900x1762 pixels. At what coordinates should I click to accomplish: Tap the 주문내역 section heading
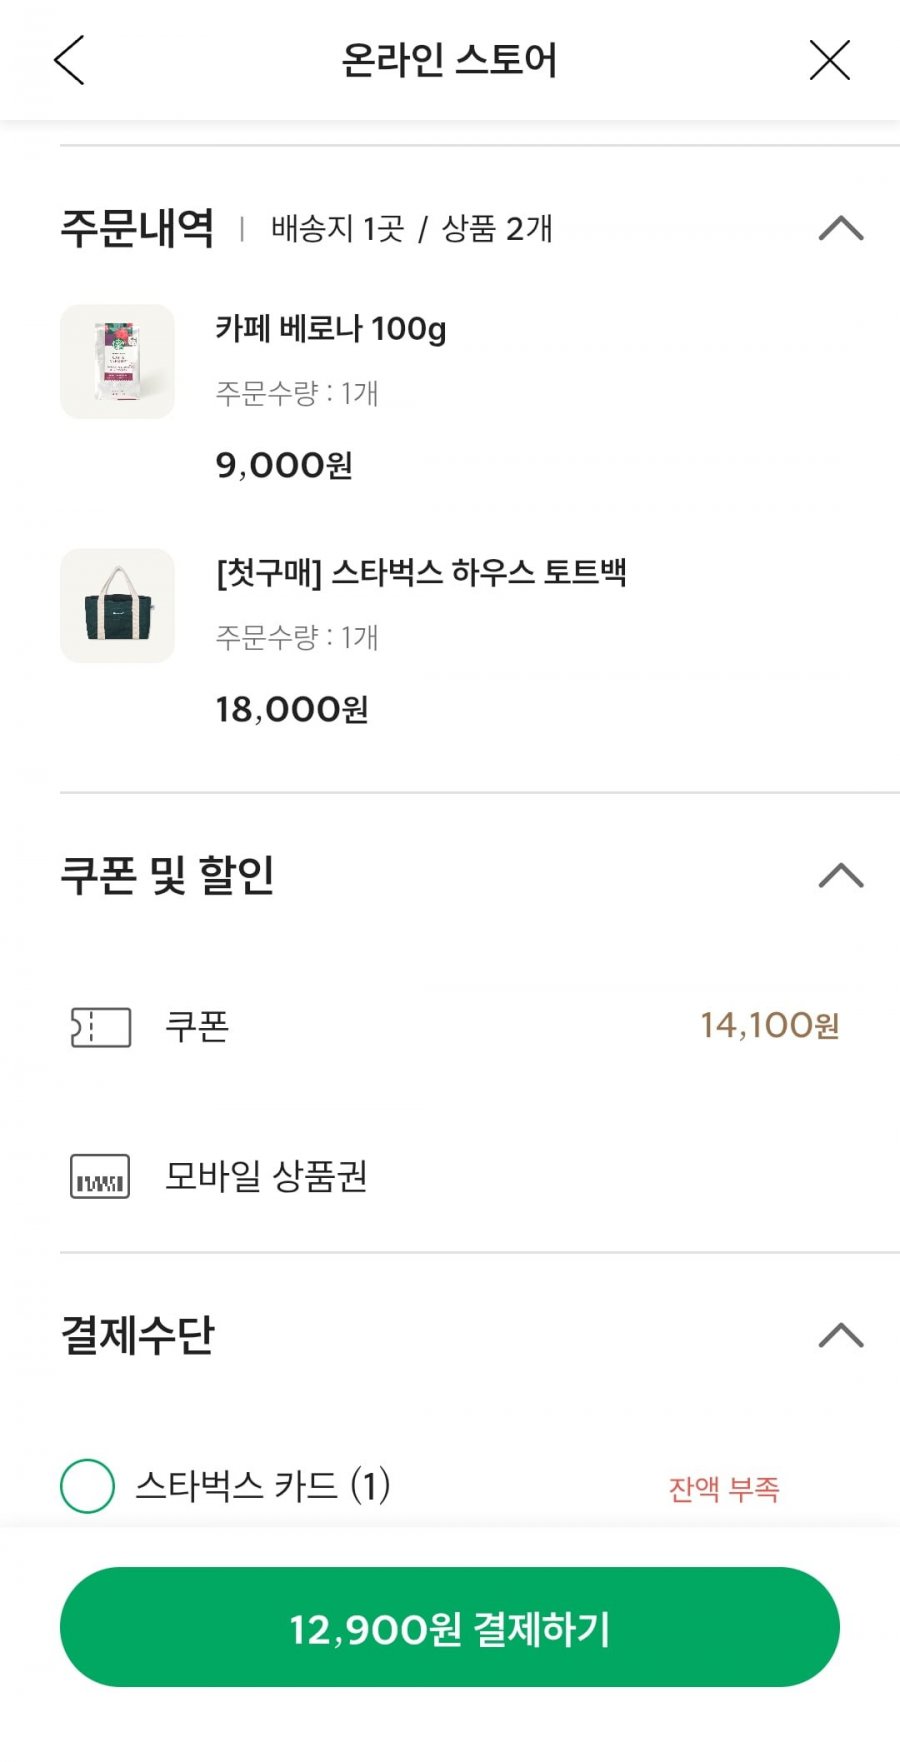[138, 229]
